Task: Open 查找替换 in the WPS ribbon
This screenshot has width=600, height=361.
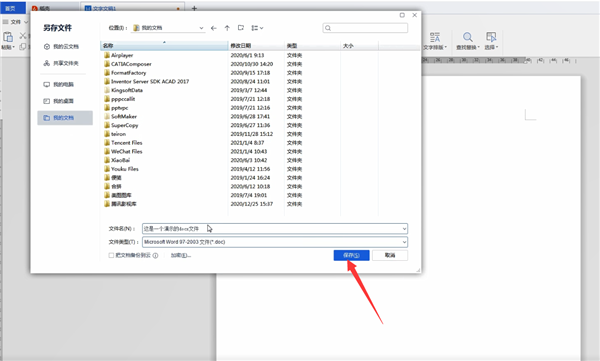Action: pyautogui.click(x=468, y=41)
